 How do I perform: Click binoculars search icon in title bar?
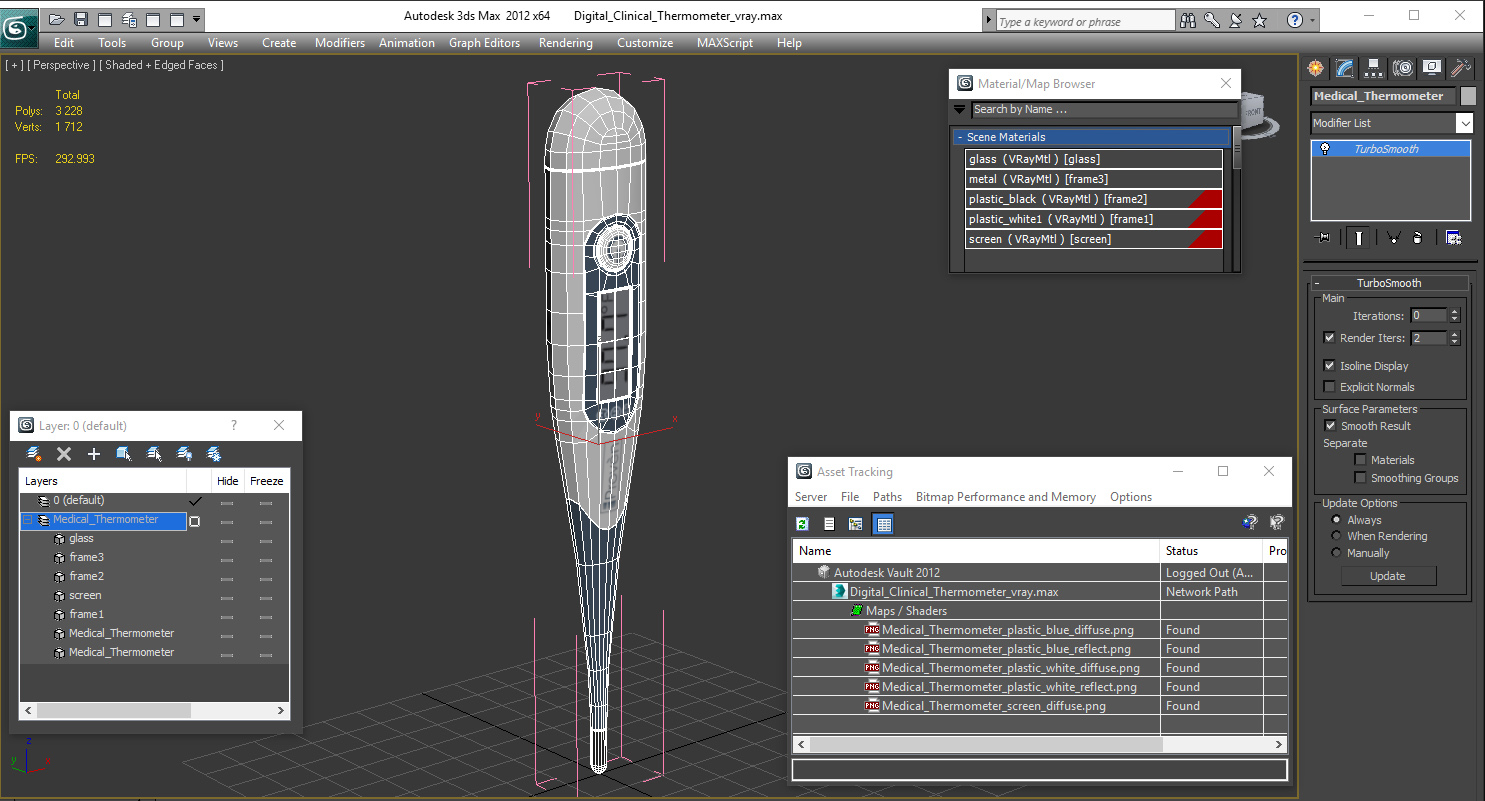click(1188, 20)
